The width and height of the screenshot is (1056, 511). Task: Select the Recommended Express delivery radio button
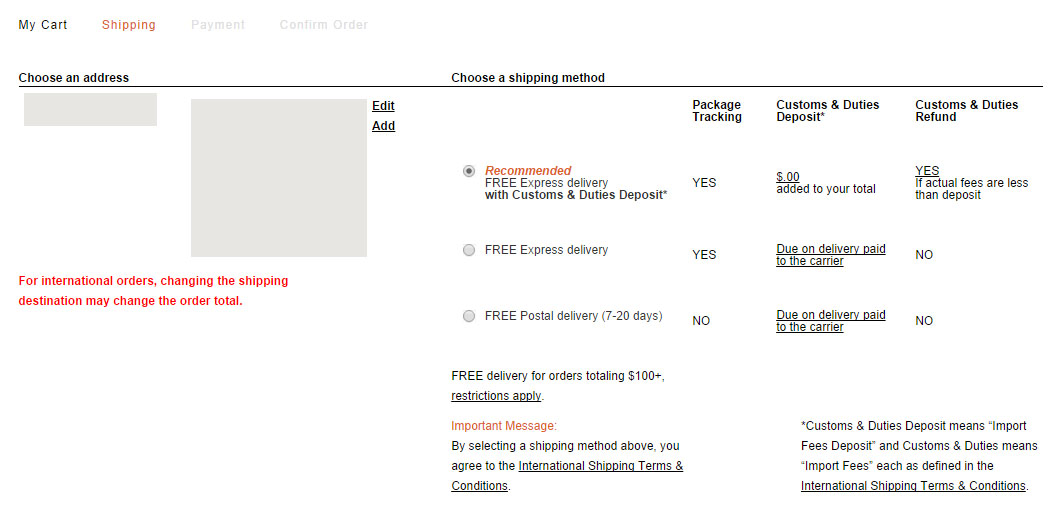click(469, 171)
